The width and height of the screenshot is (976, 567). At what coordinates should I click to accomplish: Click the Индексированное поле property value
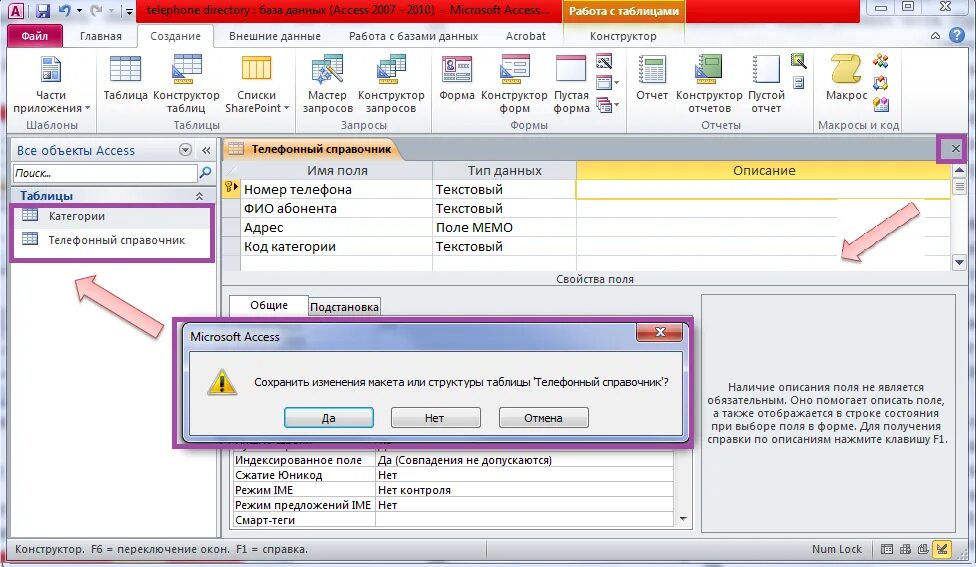524,460
